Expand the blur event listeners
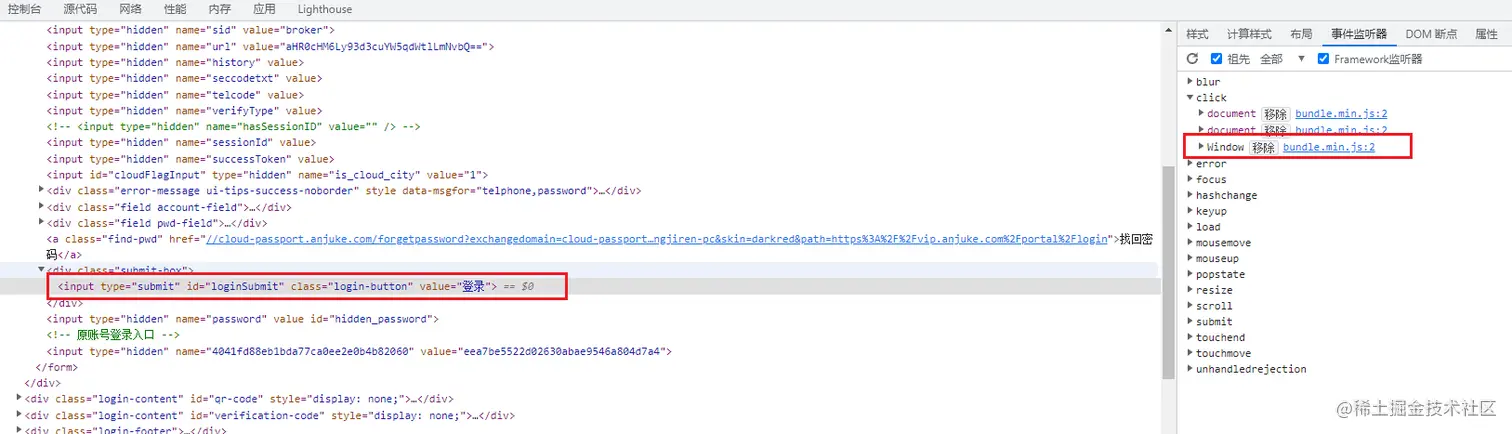 click(1190, 82)
